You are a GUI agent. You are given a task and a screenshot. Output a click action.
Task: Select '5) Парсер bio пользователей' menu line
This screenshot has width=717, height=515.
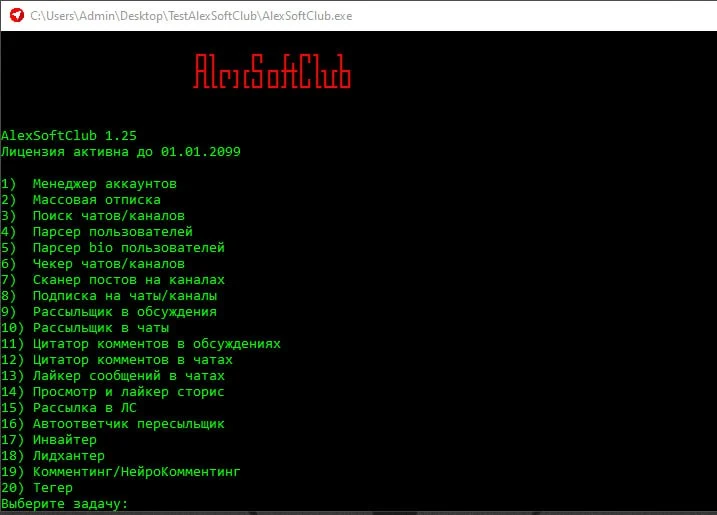point(113,248)
